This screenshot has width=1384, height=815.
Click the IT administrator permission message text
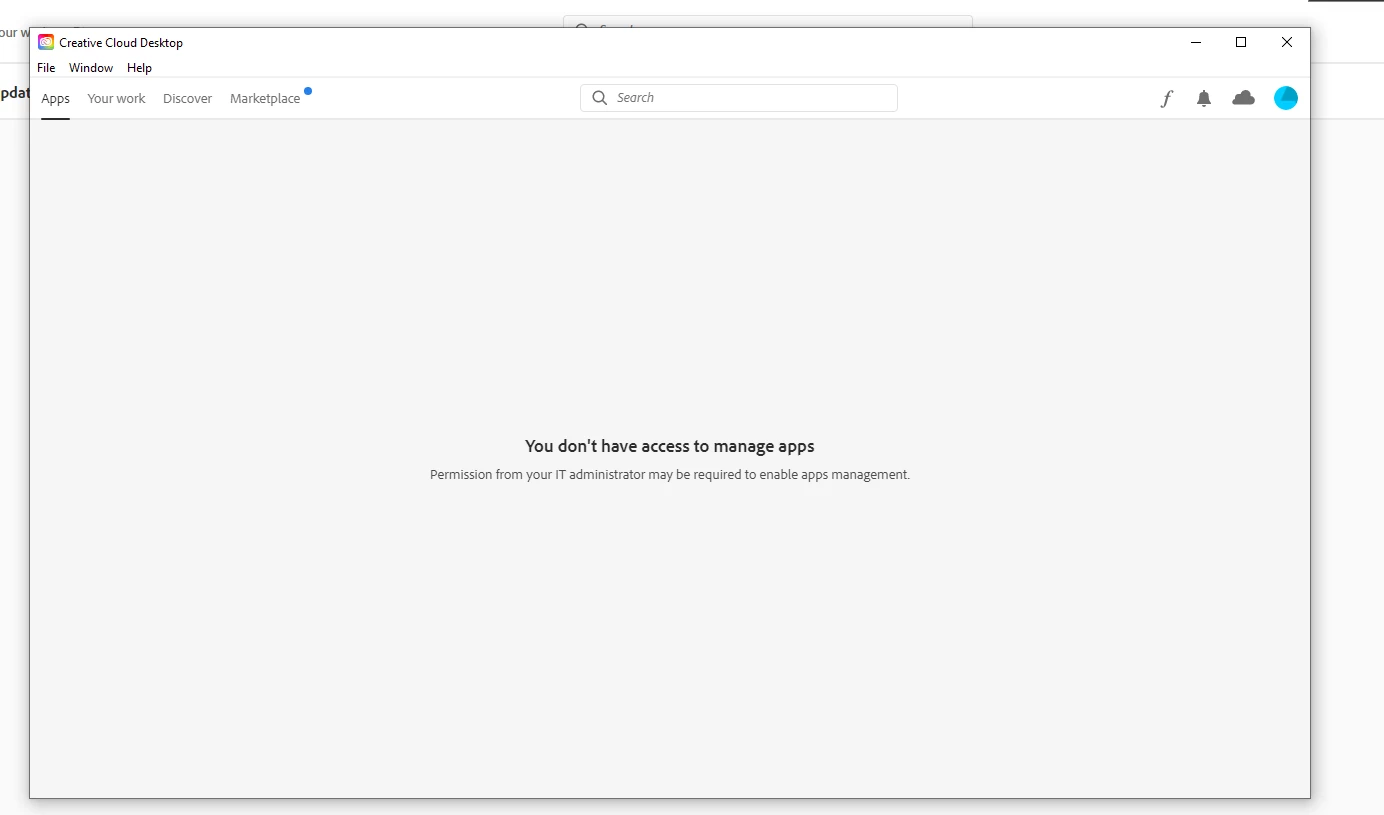(x=670, y=475)
